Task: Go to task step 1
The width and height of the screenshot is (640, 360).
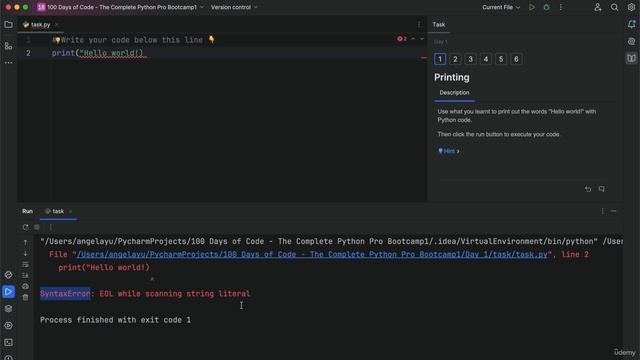Action: [x=440, y=59]
